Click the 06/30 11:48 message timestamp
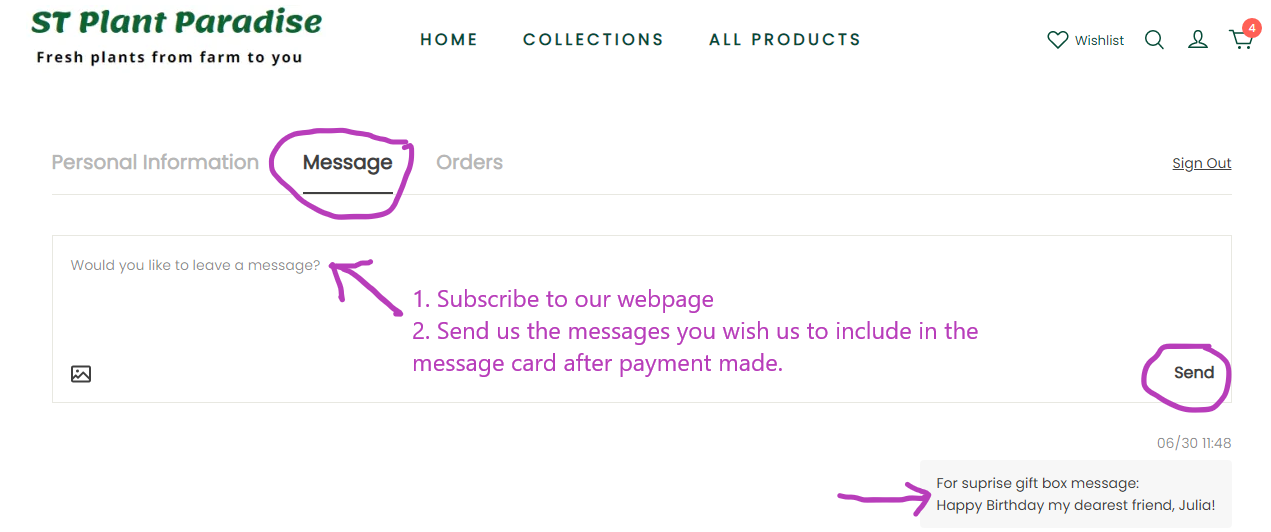The width and height of the screenshot is (1271, 532). (1194, 443)
